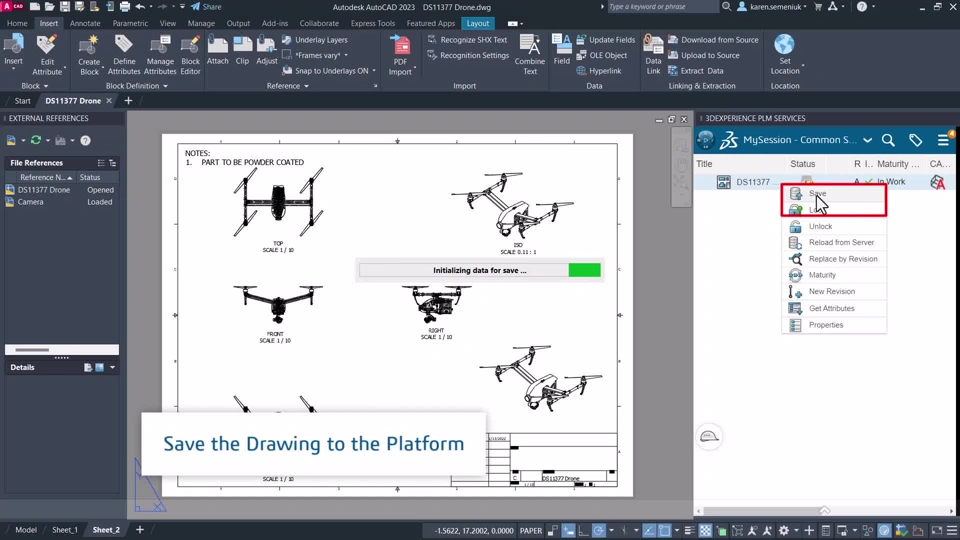Screen dimensions: 960x540
Task: Click the saving progress bar
Action: pos(480,271)
